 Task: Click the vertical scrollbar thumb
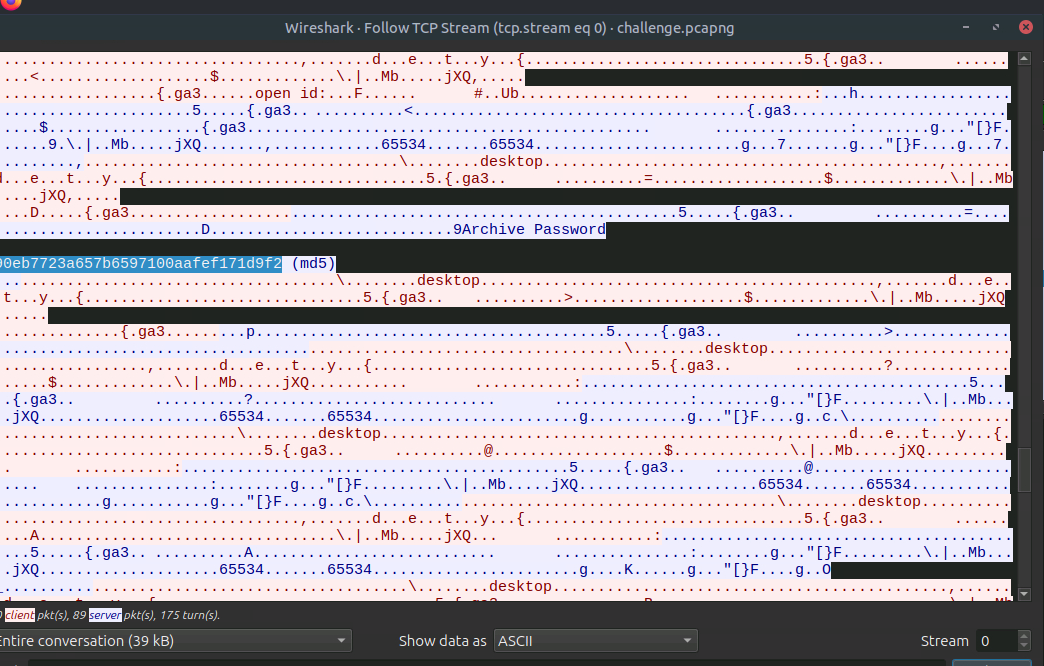coord(1023,470)
